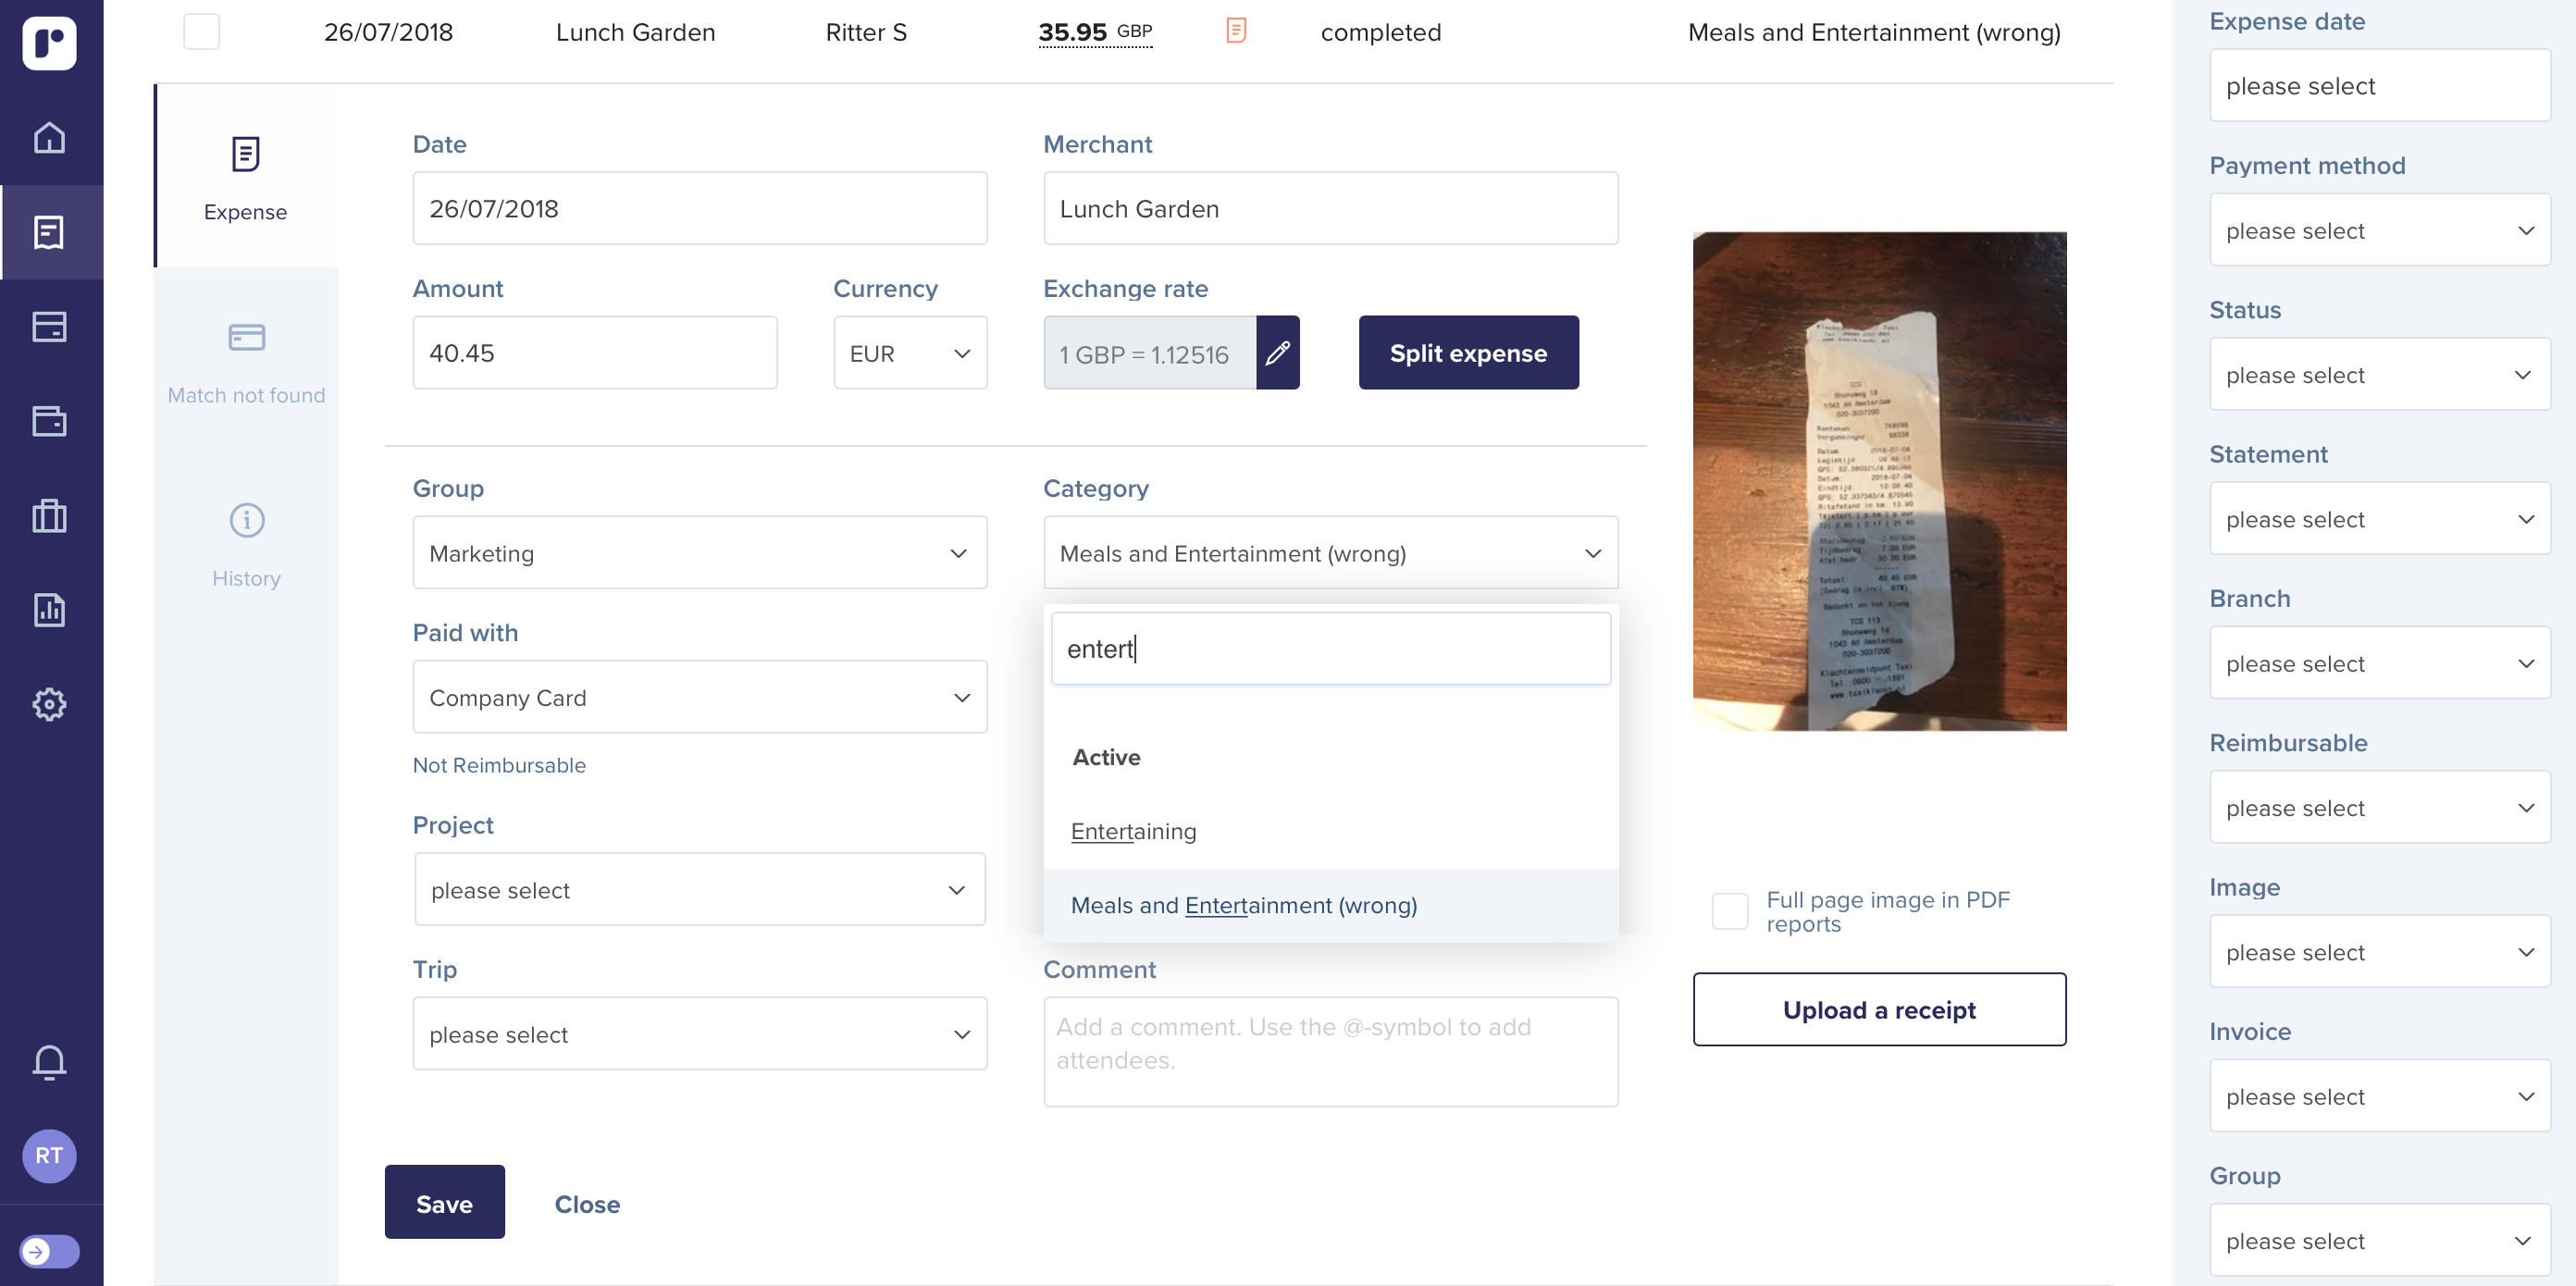Open the wallet icon in sidebar
2576x1286 pixels.
[49, 421]
